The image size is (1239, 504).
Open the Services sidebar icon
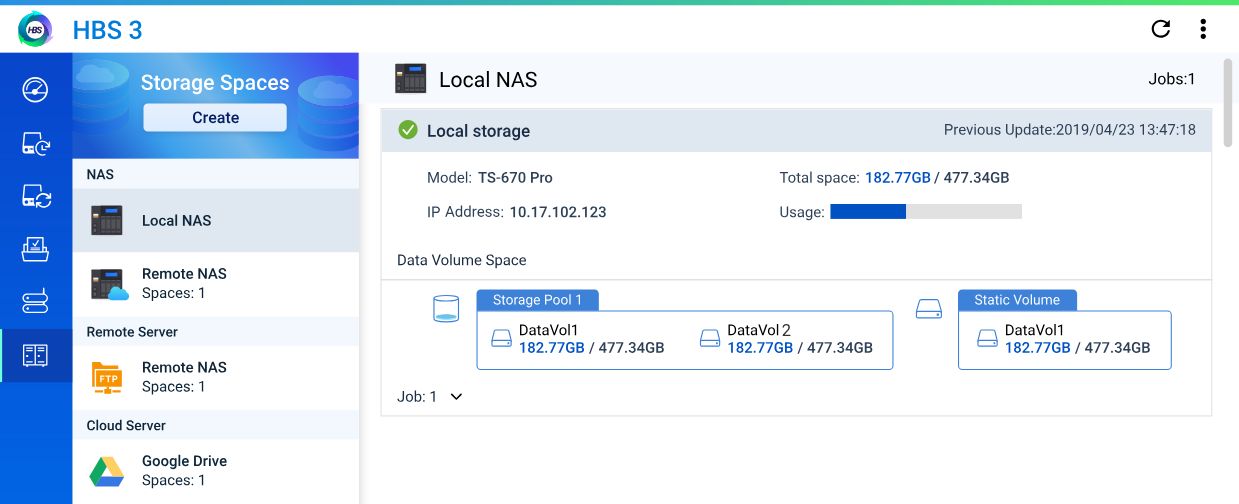pyautogui.click(x=36, y=301)
